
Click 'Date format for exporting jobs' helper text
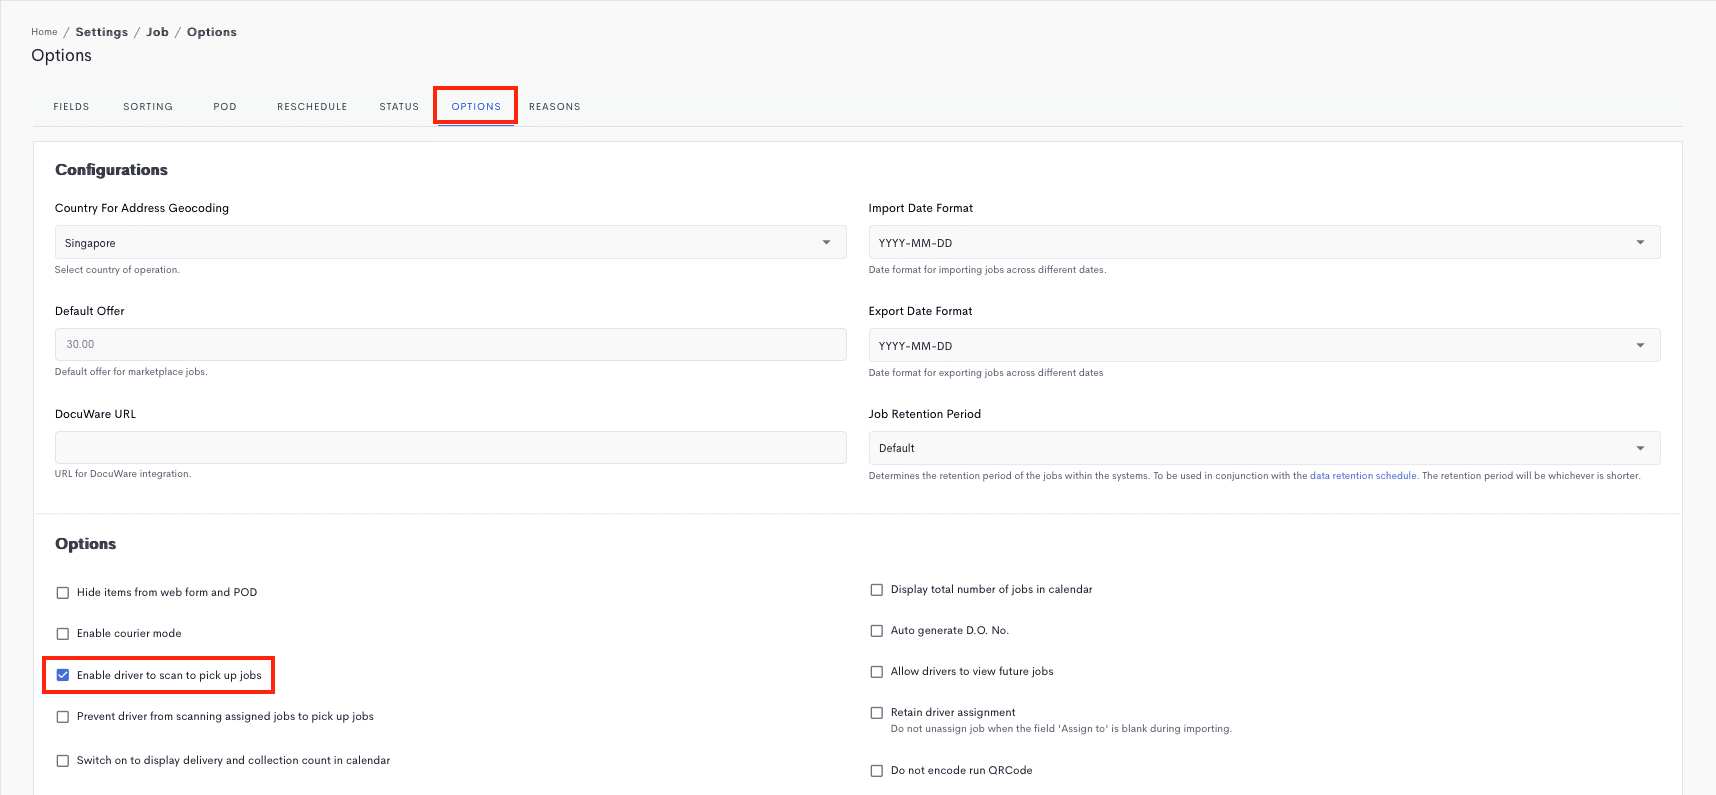[986, 373]
